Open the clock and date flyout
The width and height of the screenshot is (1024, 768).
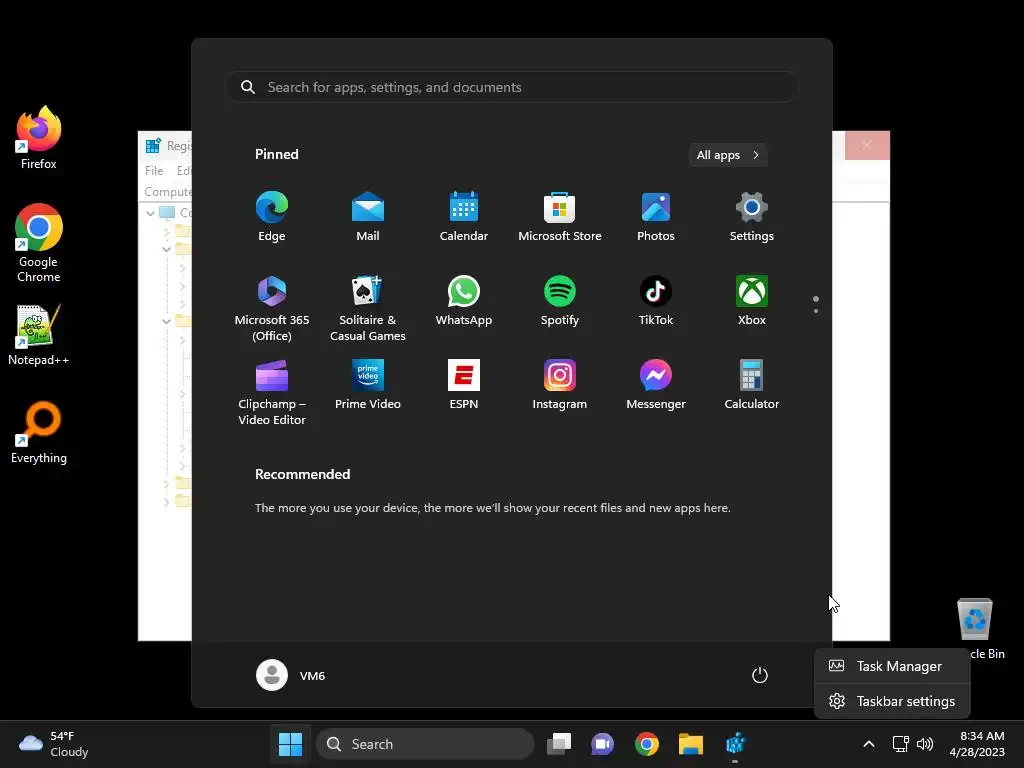tap(977, 744)
